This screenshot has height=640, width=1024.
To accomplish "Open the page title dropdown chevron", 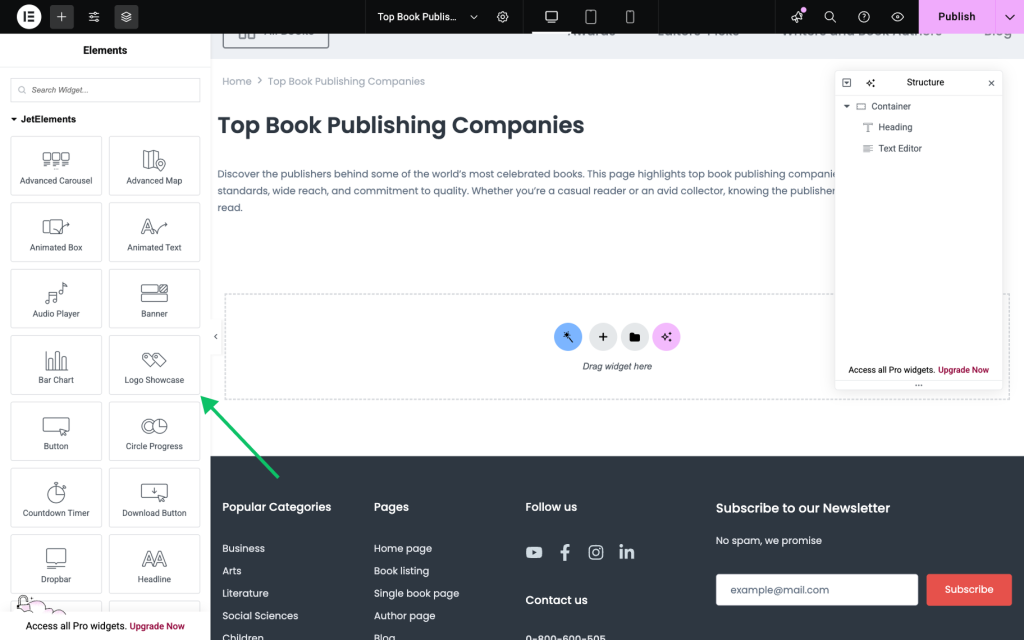I will coord(474,17).
